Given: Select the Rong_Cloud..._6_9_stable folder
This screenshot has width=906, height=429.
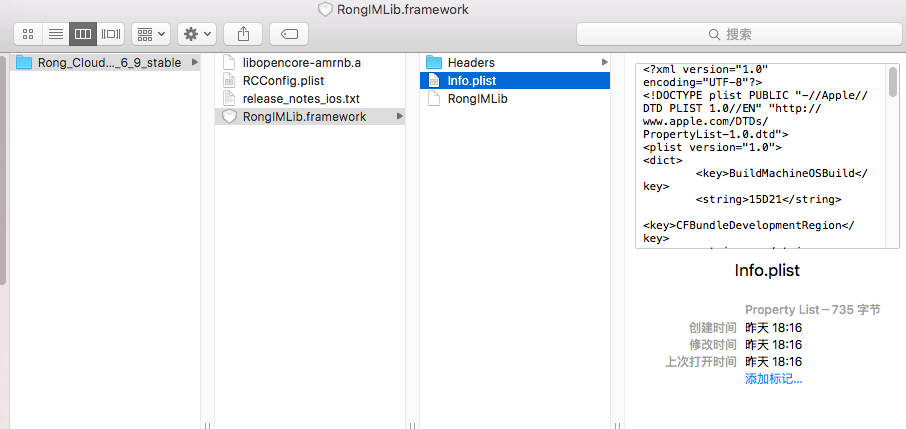Looking at the screenshot, I should 105,62.
